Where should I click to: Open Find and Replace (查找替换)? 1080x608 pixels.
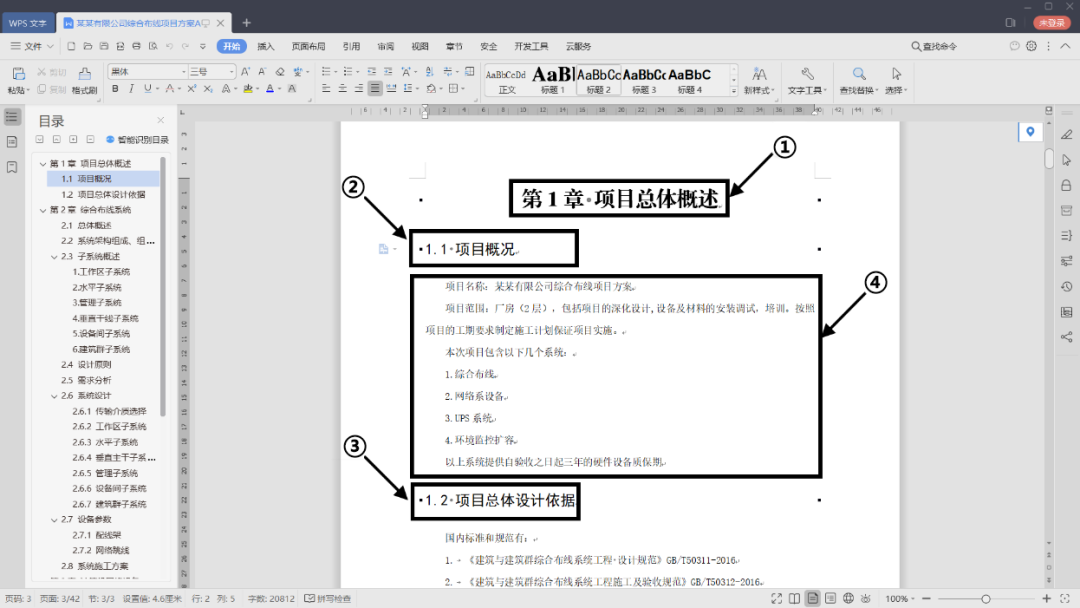858,80
